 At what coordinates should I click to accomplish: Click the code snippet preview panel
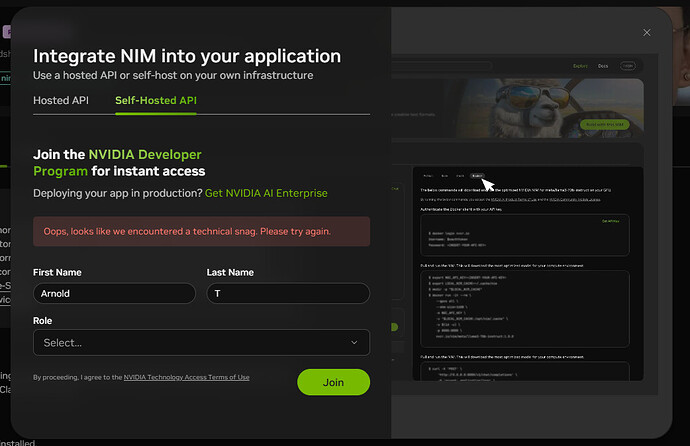pyautogui.click(x=528, y=274)
